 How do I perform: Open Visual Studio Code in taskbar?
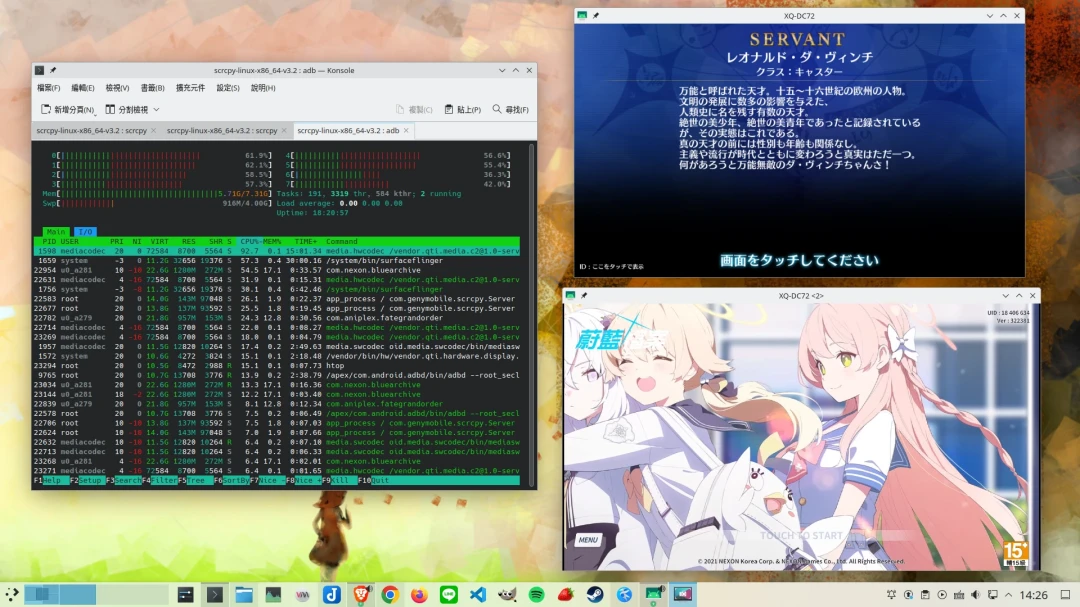[x=478, y=594]
